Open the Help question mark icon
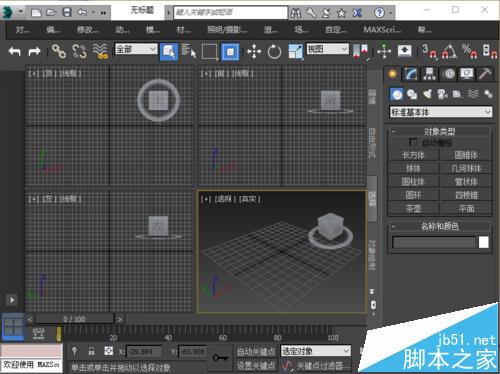 [379, 13]
